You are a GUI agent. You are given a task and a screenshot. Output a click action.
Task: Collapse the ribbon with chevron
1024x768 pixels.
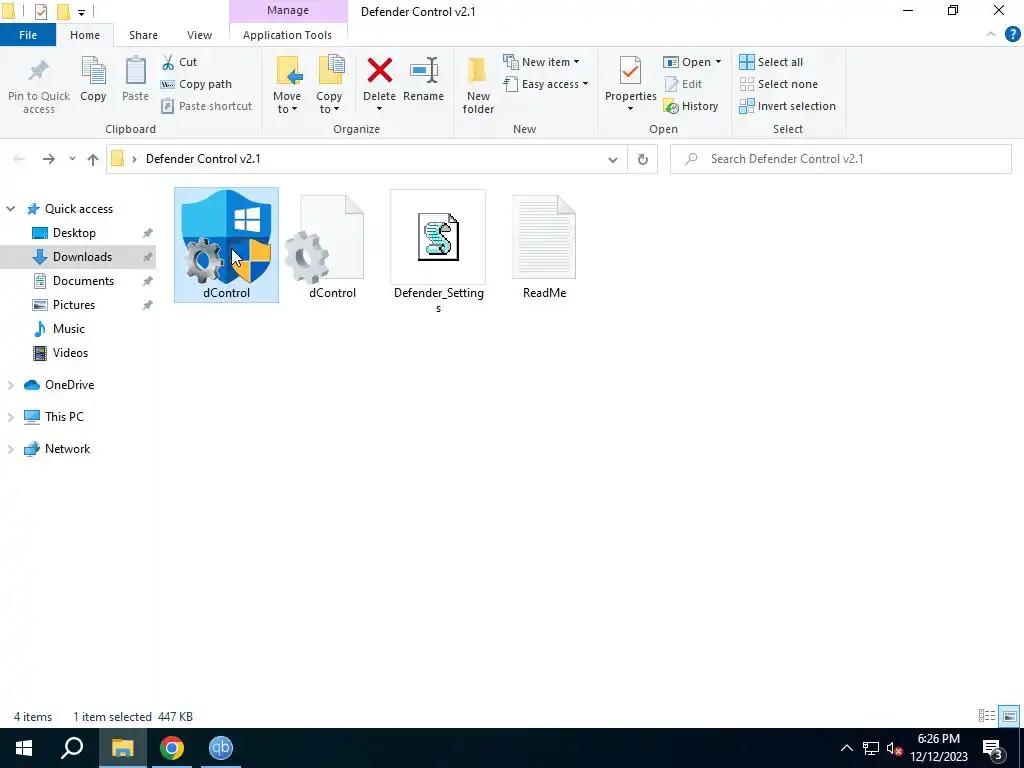[x=991, y=35]
